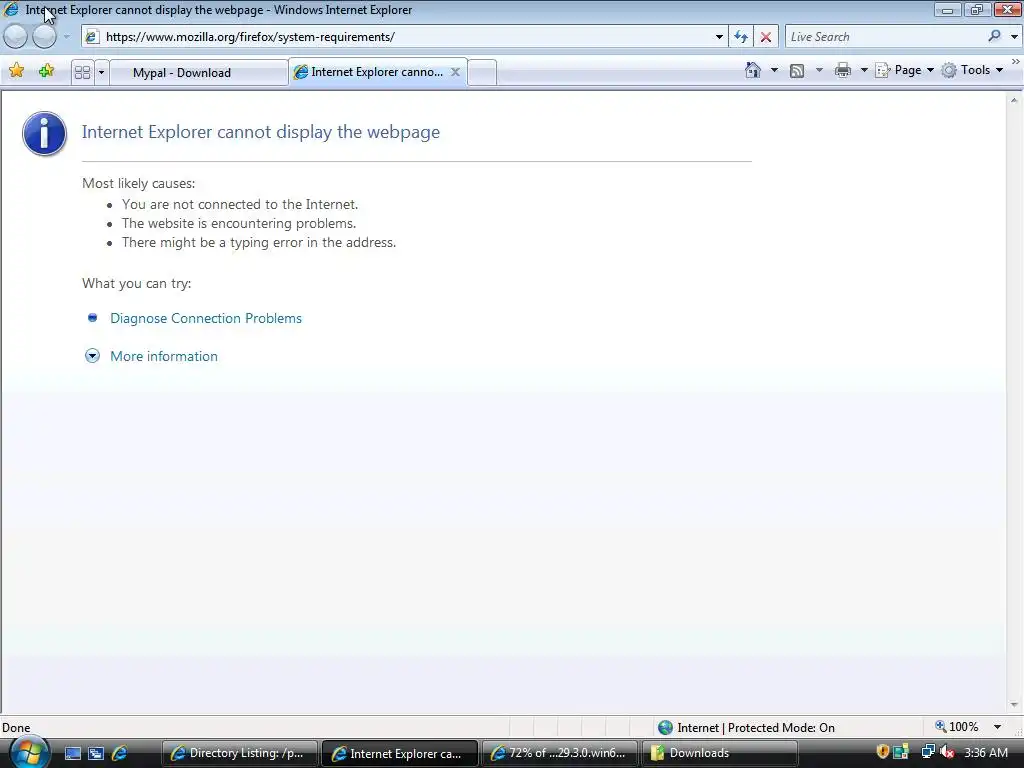
Task: Open the Tools menu
Action: click(972, 70)
